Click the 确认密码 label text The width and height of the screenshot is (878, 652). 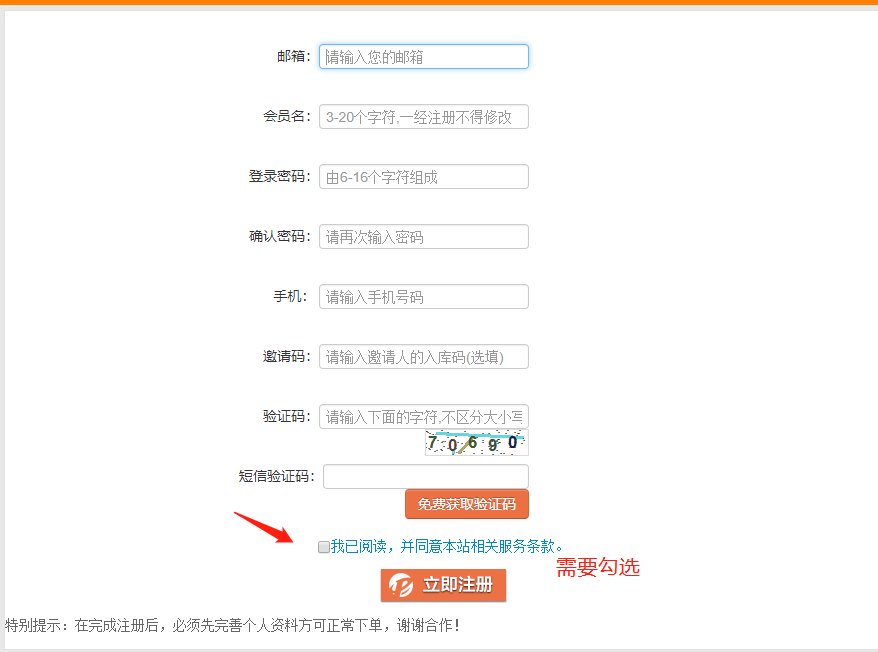coord(279,236)
